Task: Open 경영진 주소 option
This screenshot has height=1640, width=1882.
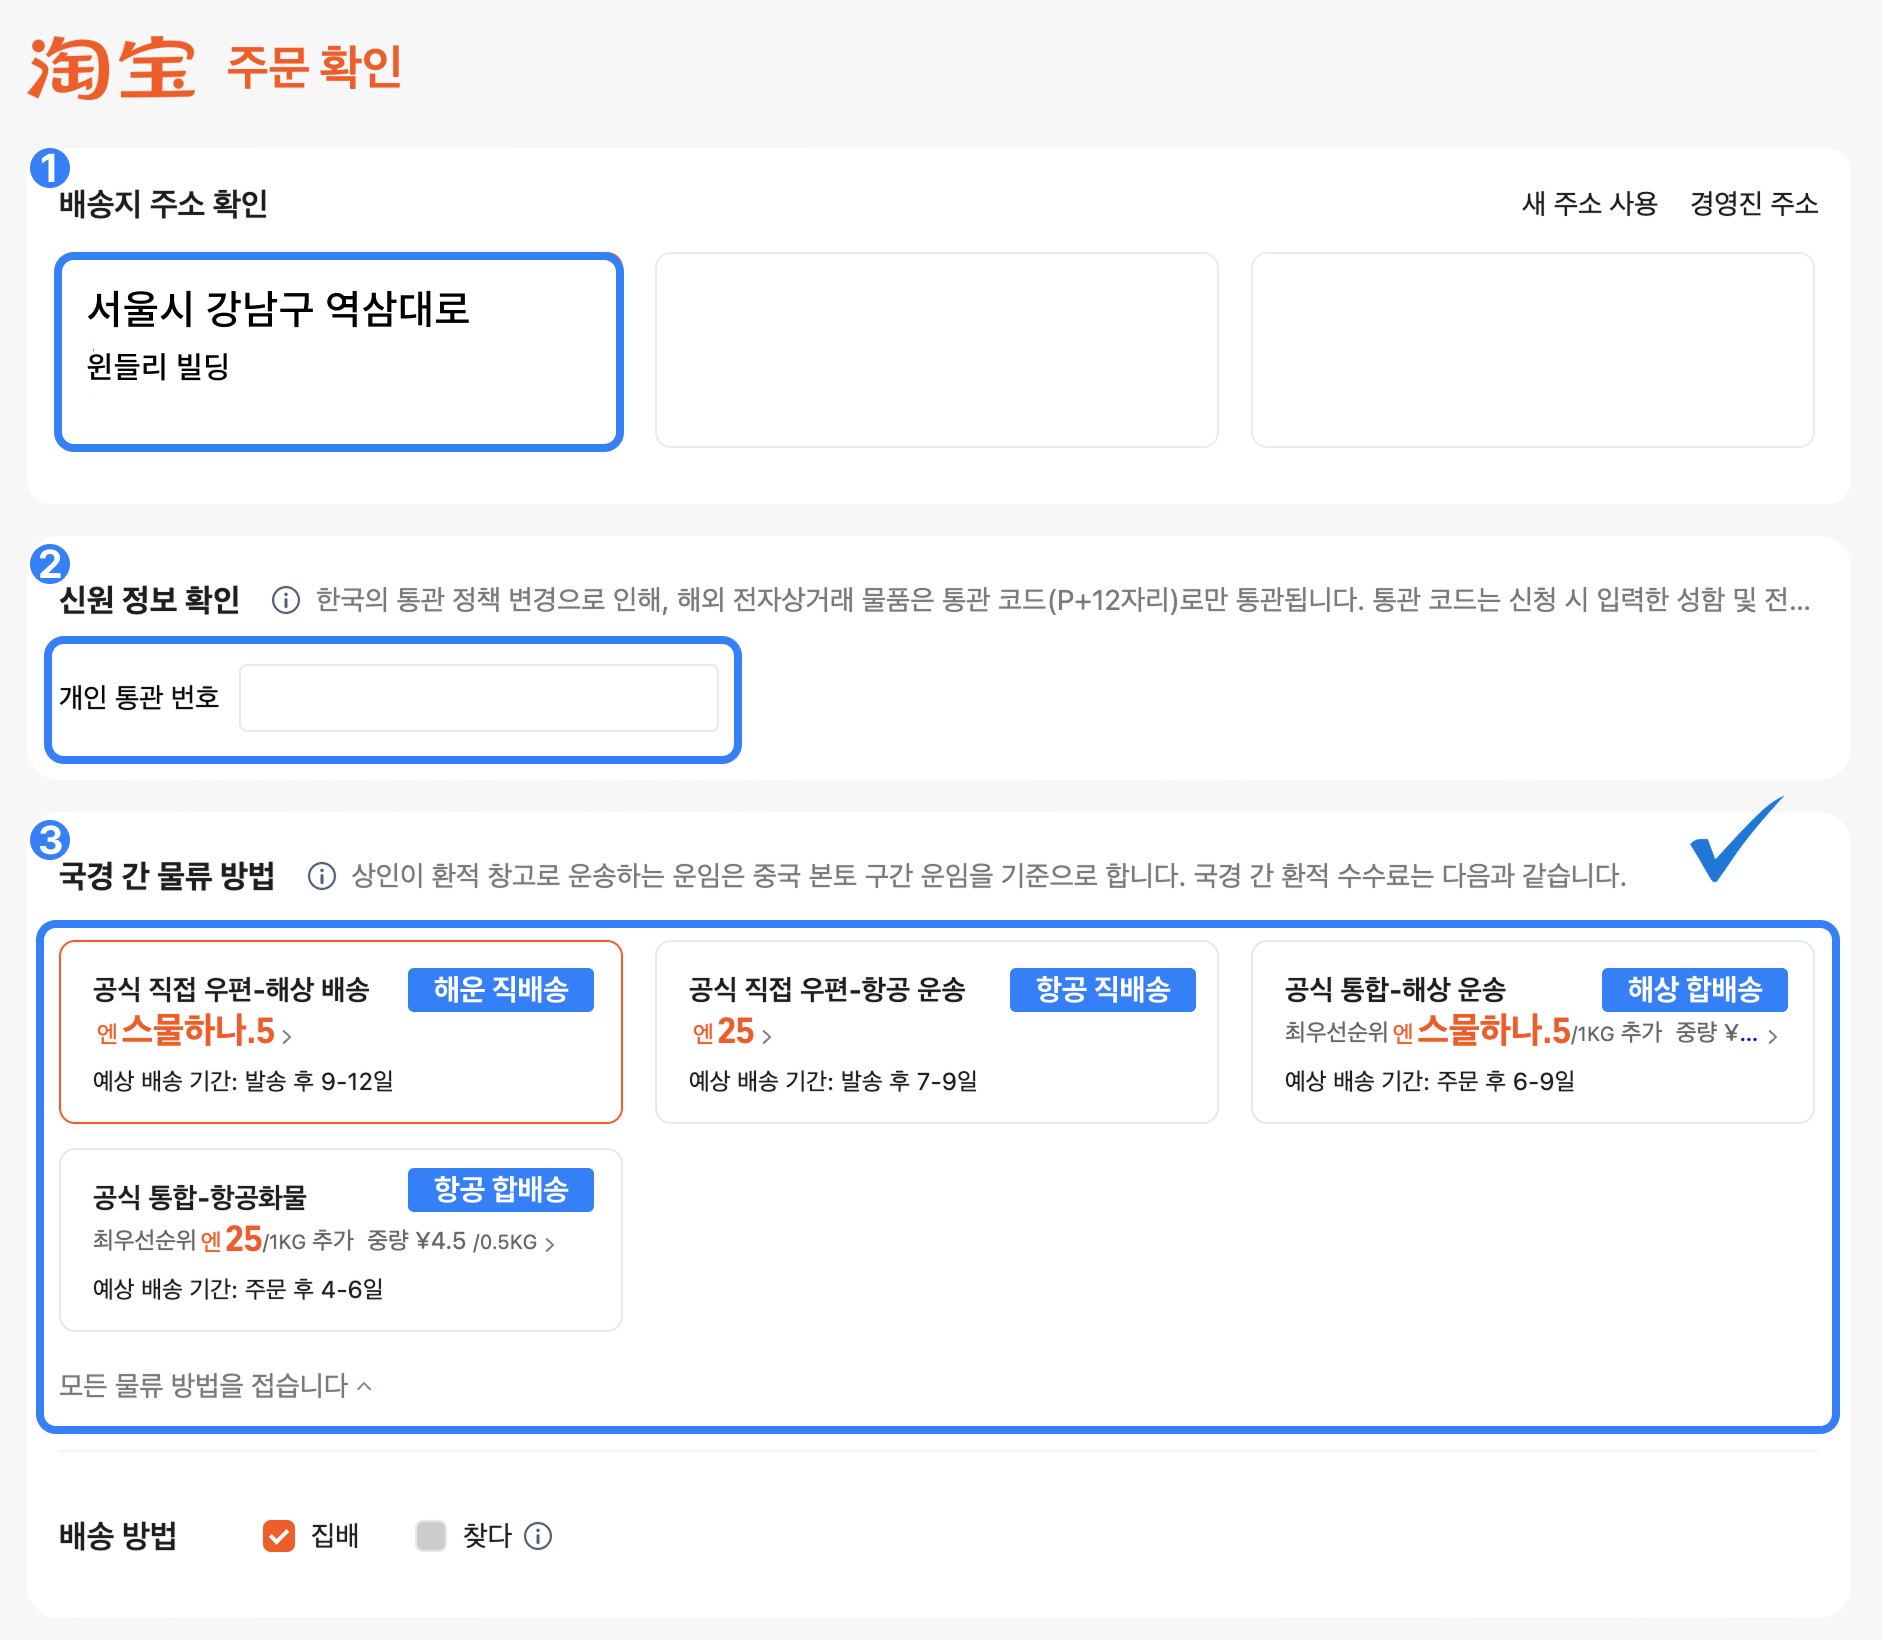Action: pyautogui.click(x=1753, y=202)
